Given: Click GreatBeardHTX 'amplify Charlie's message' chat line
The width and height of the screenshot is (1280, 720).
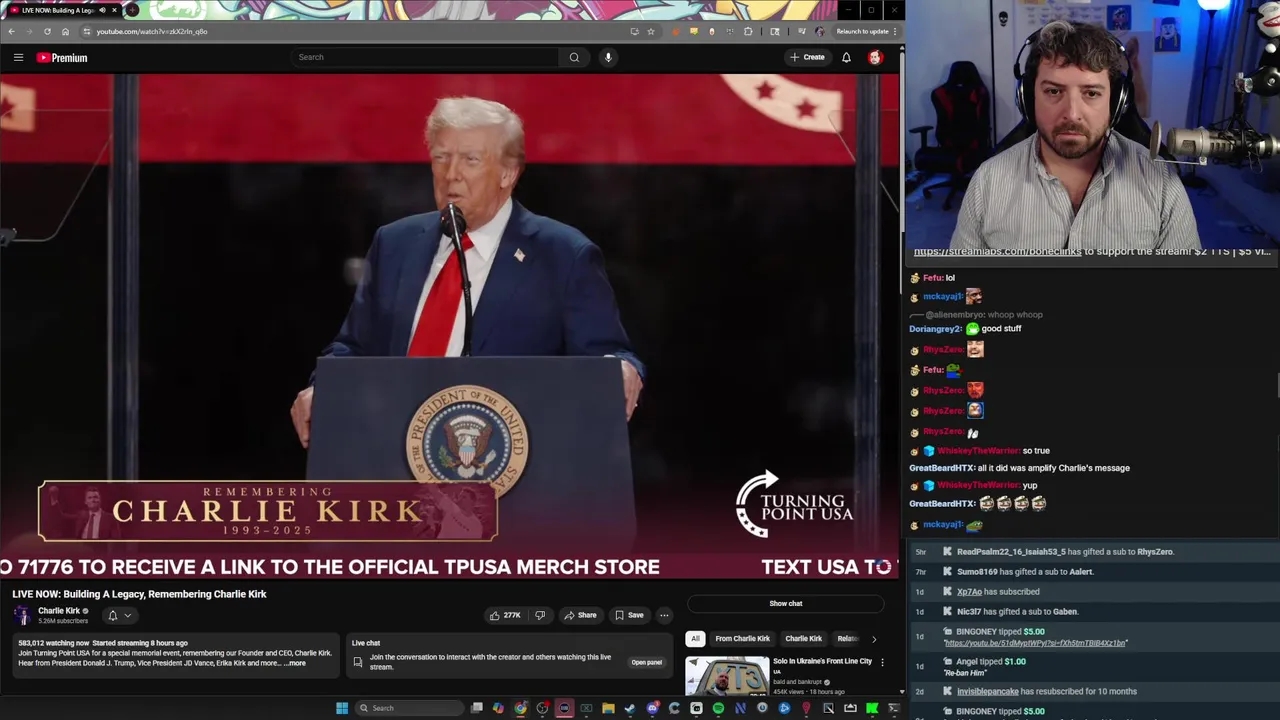Looking at the screenshot, I should 1019,468.
